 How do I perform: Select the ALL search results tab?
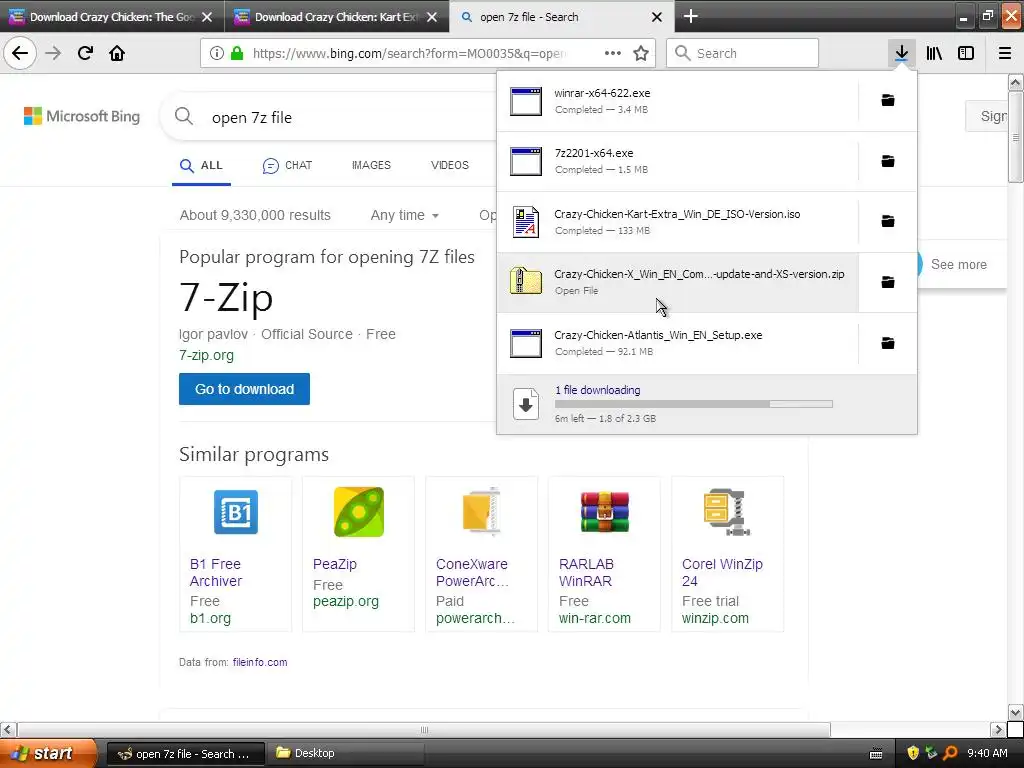(x=201, y=166)
